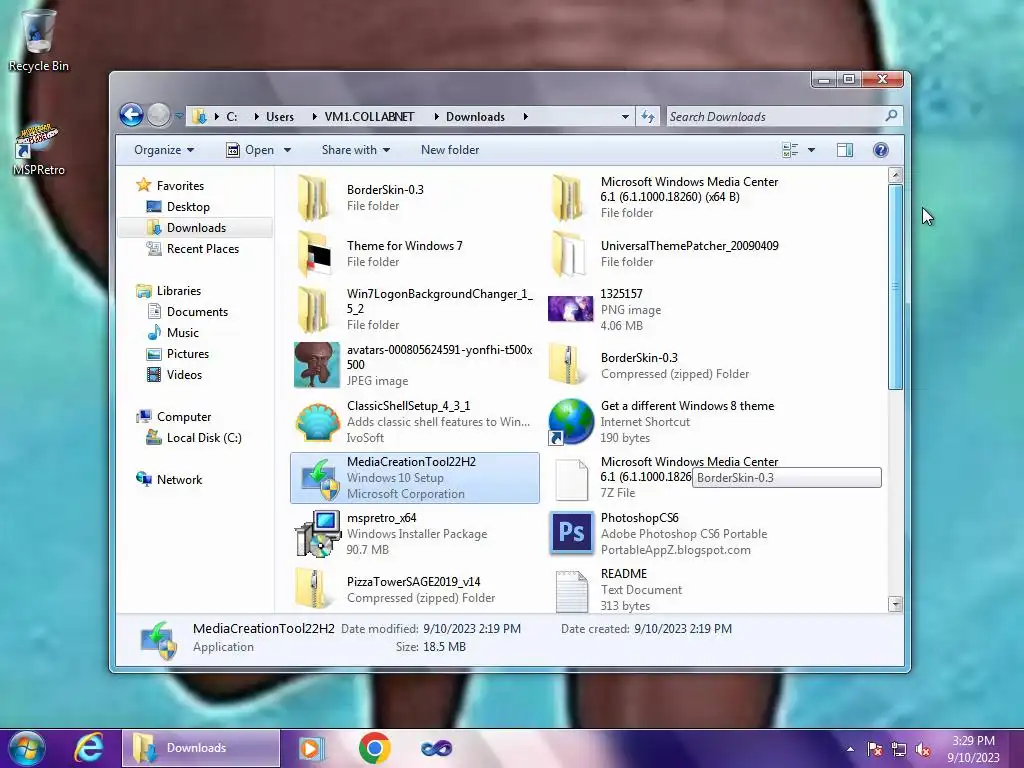
Task: Select the PhotoshopCS6 Ps icon
Action: coord(571,533)
